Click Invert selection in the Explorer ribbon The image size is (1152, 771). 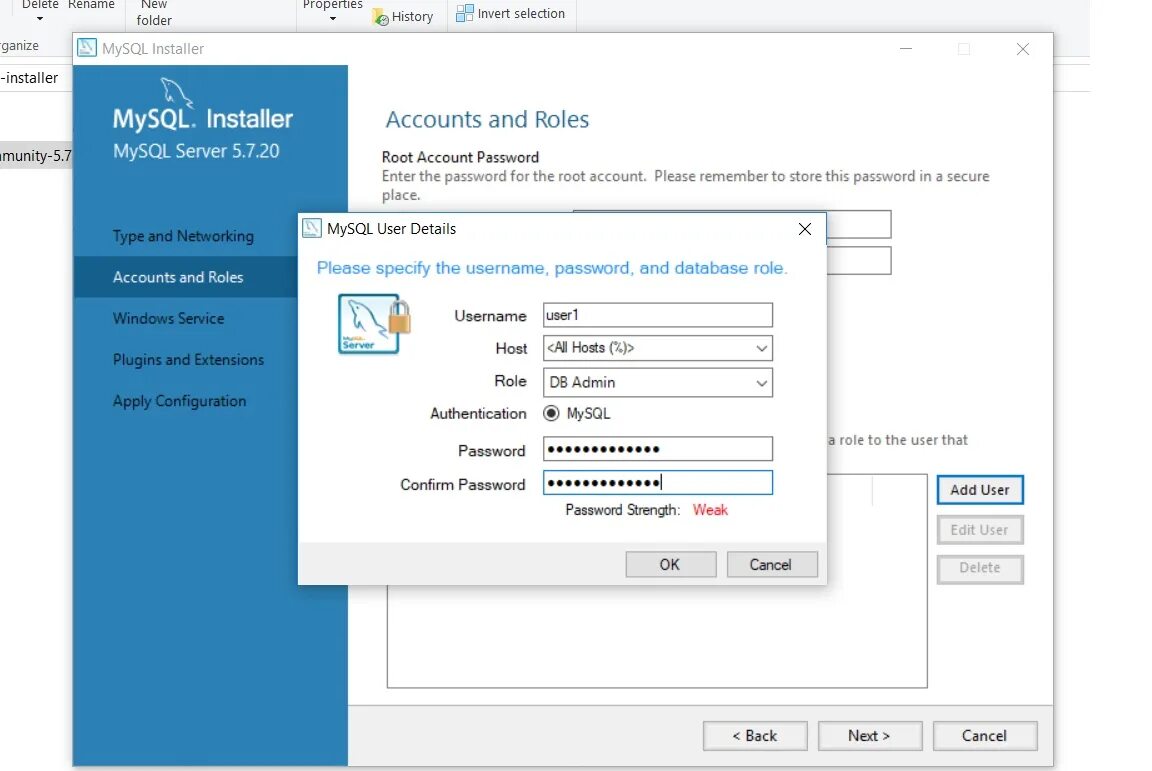click(511, 13)
